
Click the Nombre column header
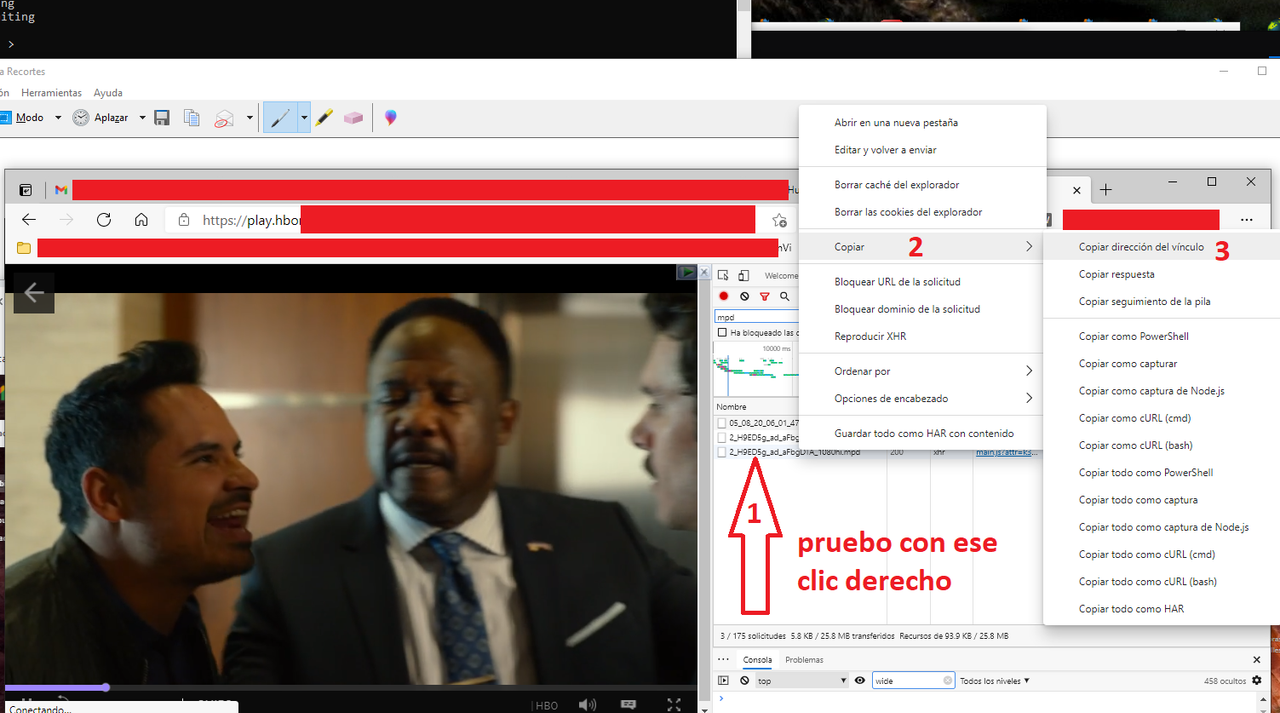[x=731, y=407]
